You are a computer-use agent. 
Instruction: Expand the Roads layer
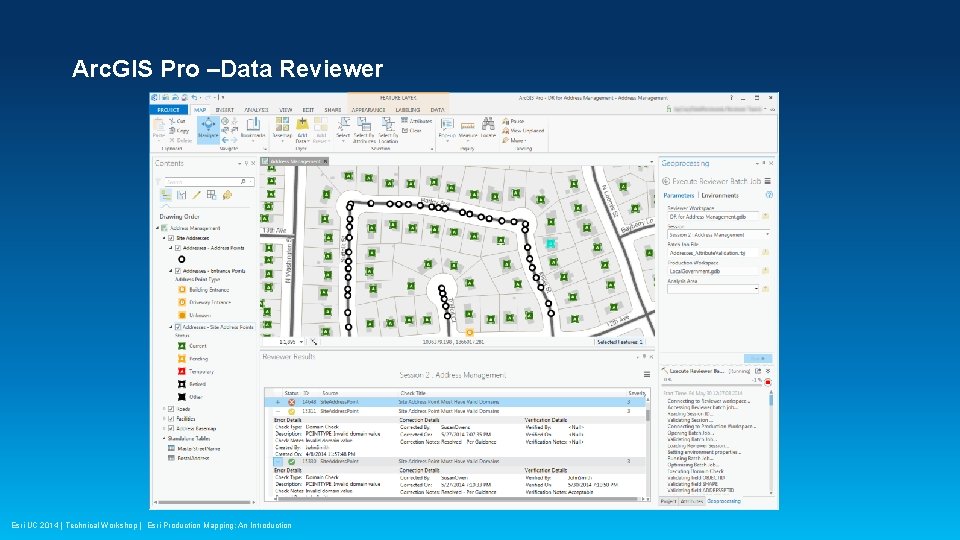click(x=164, y=409)
